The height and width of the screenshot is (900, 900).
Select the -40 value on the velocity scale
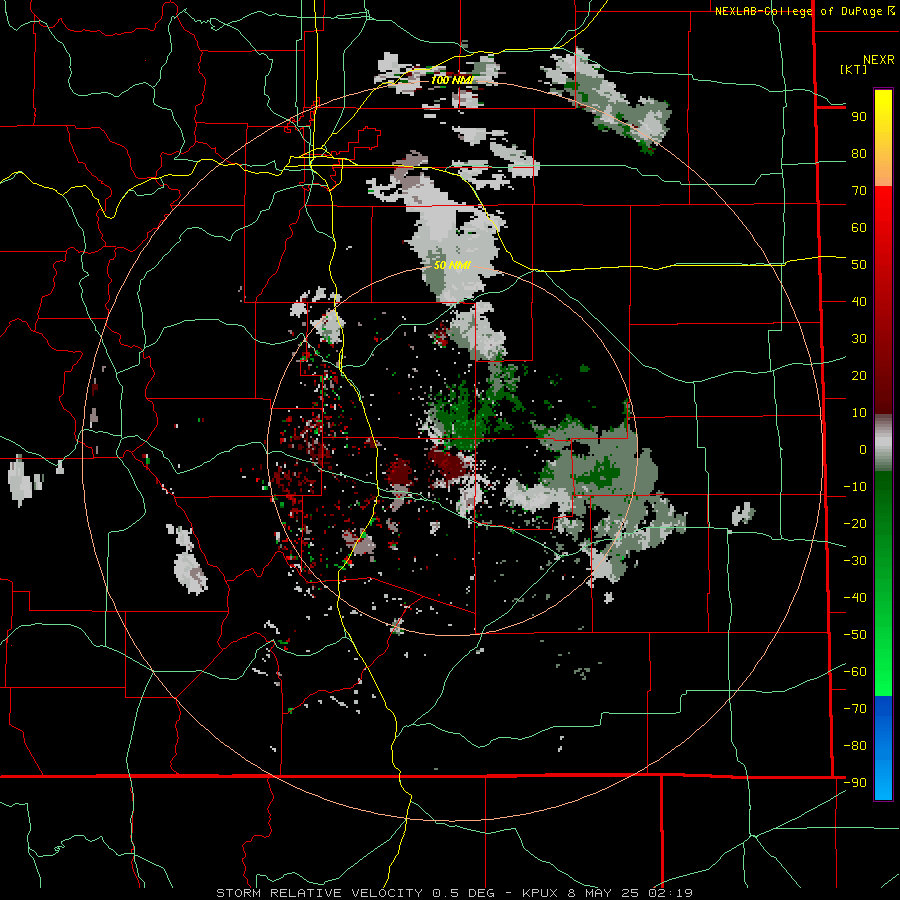coord(855,598)
